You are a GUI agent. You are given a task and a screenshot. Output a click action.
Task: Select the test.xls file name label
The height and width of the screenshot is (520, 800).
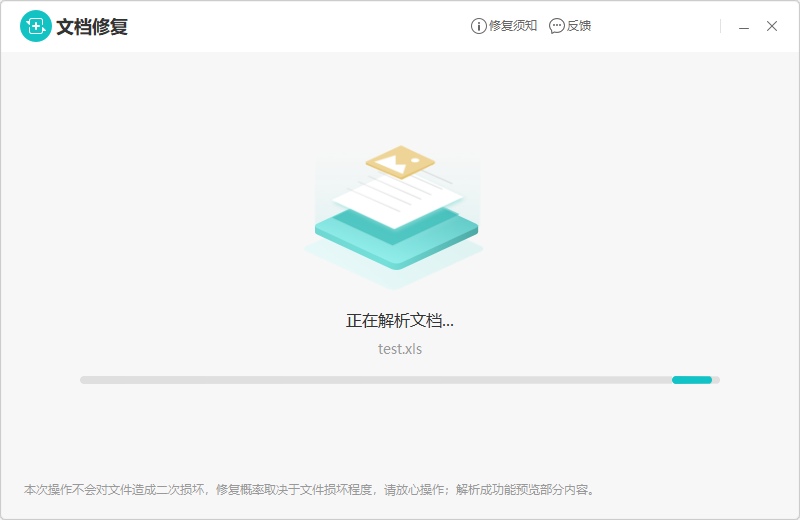[x=400, y=349]
